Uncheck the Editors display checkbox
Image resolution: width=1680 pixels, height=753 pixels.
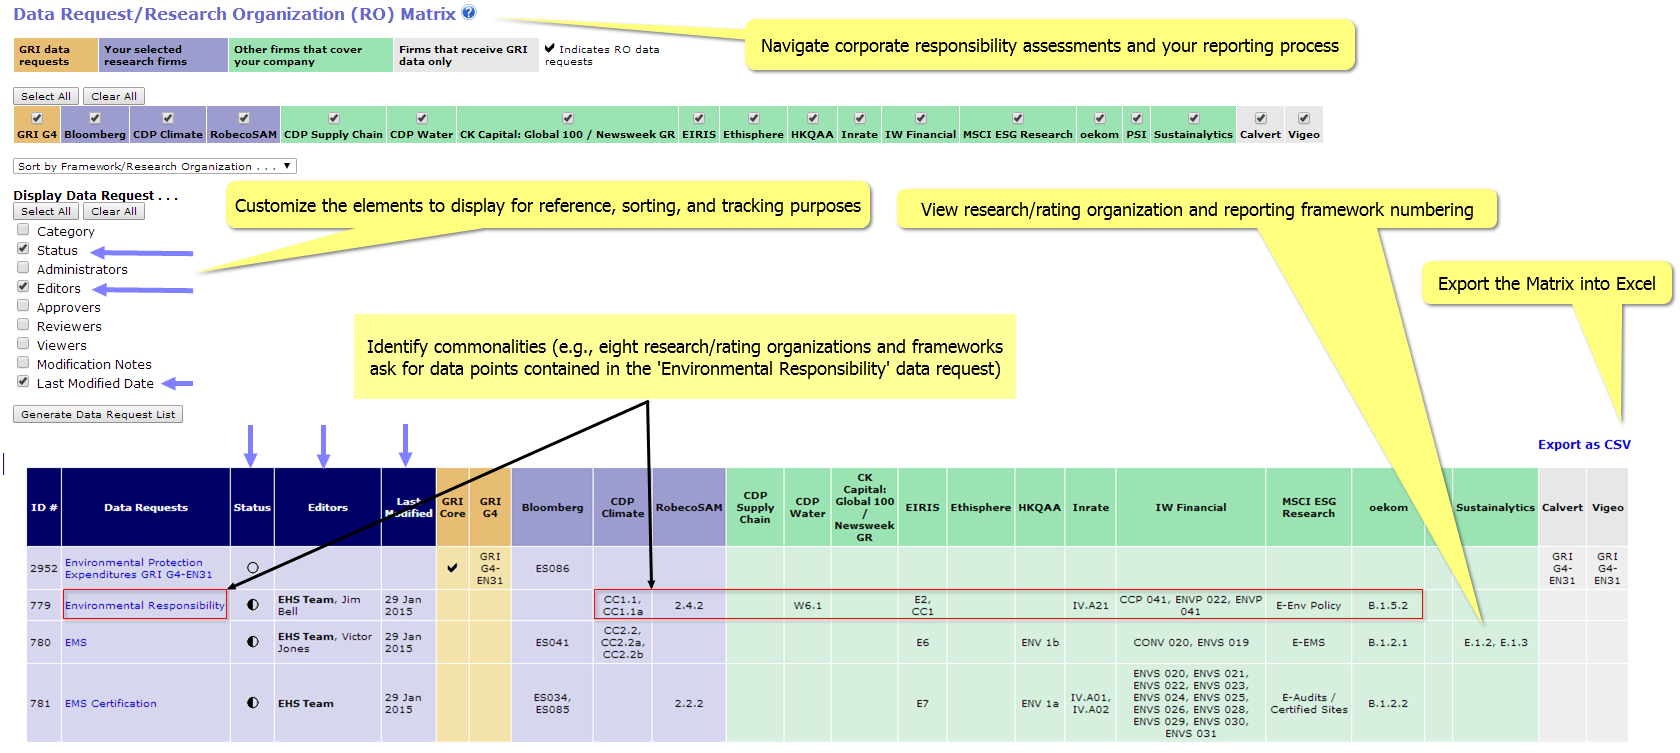[x=23, y=287]
